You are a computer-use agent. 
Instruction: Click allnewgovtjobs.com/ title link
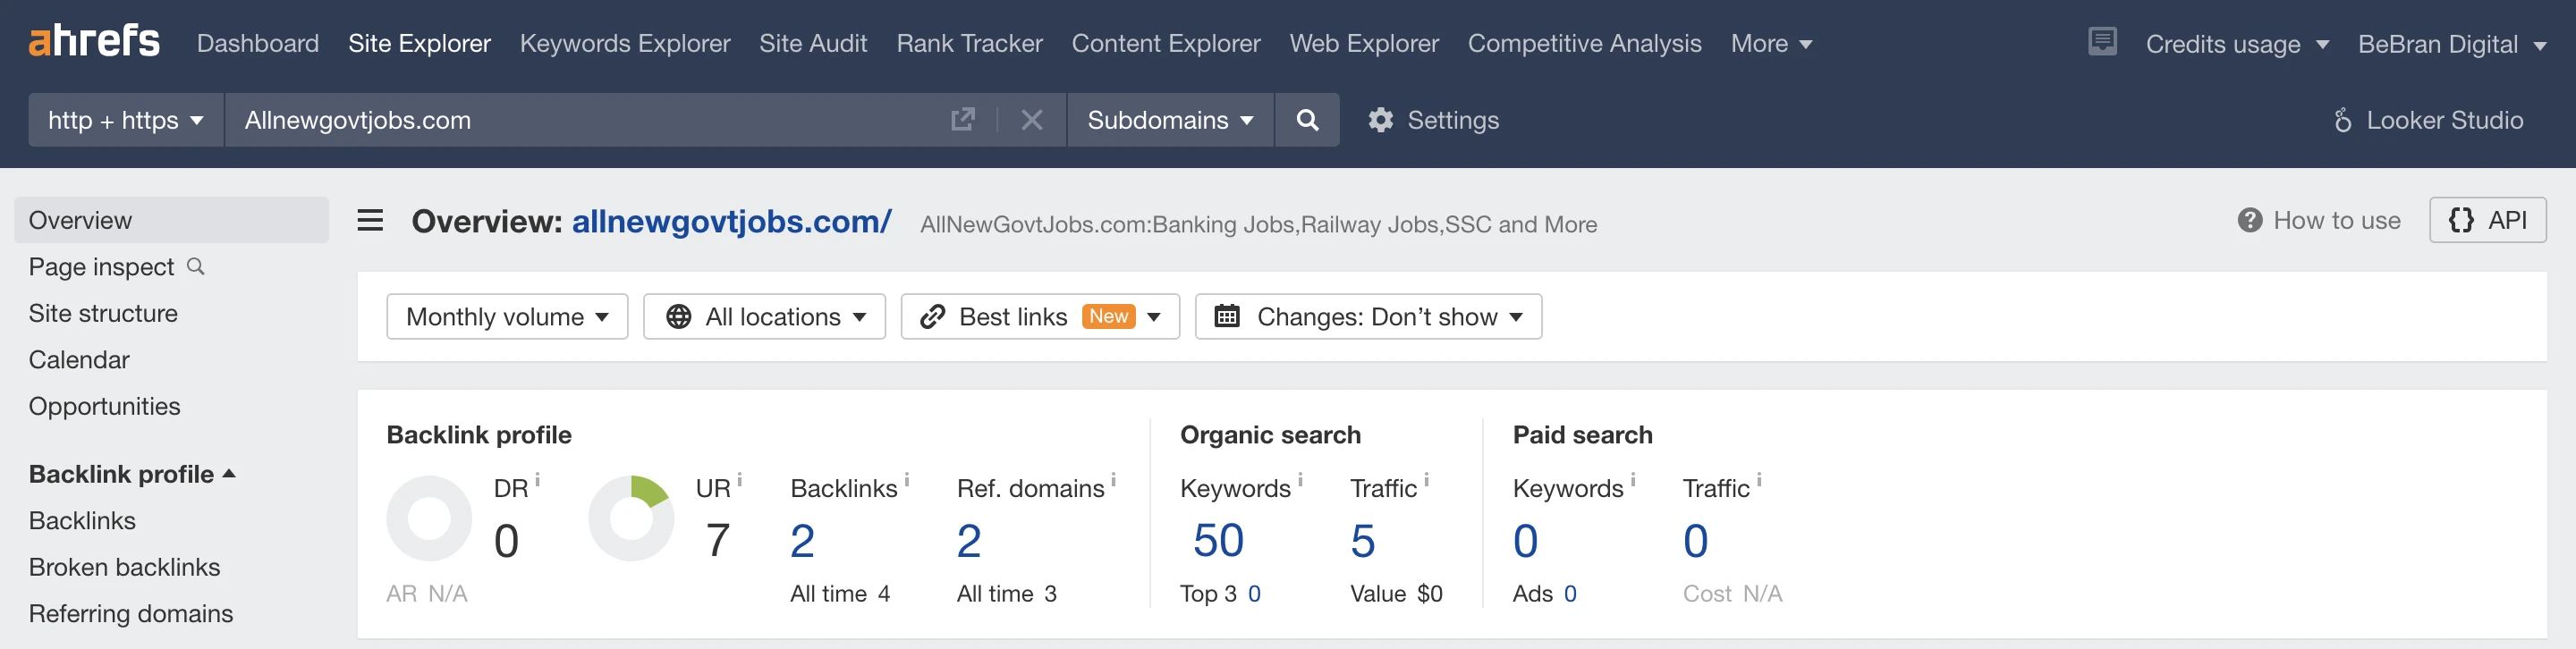[731, 221]
